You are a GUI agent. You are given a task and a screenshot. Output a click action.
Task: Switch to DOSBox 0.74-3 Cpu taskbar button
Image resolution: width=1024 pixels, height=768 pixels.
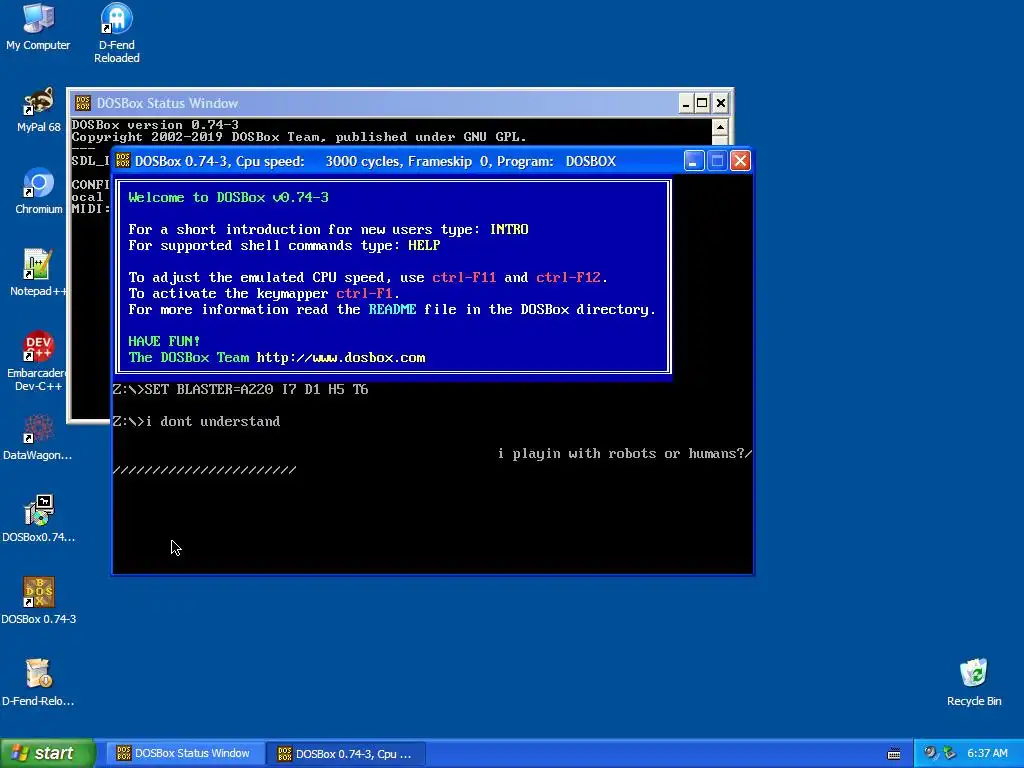pos(346,753)
